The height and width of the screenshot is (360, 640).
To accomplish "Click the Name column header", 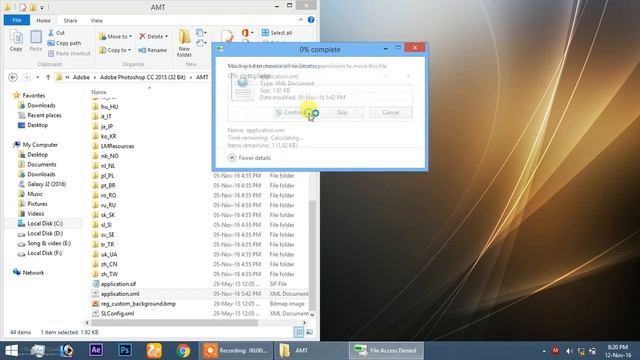I will [99, 92].
